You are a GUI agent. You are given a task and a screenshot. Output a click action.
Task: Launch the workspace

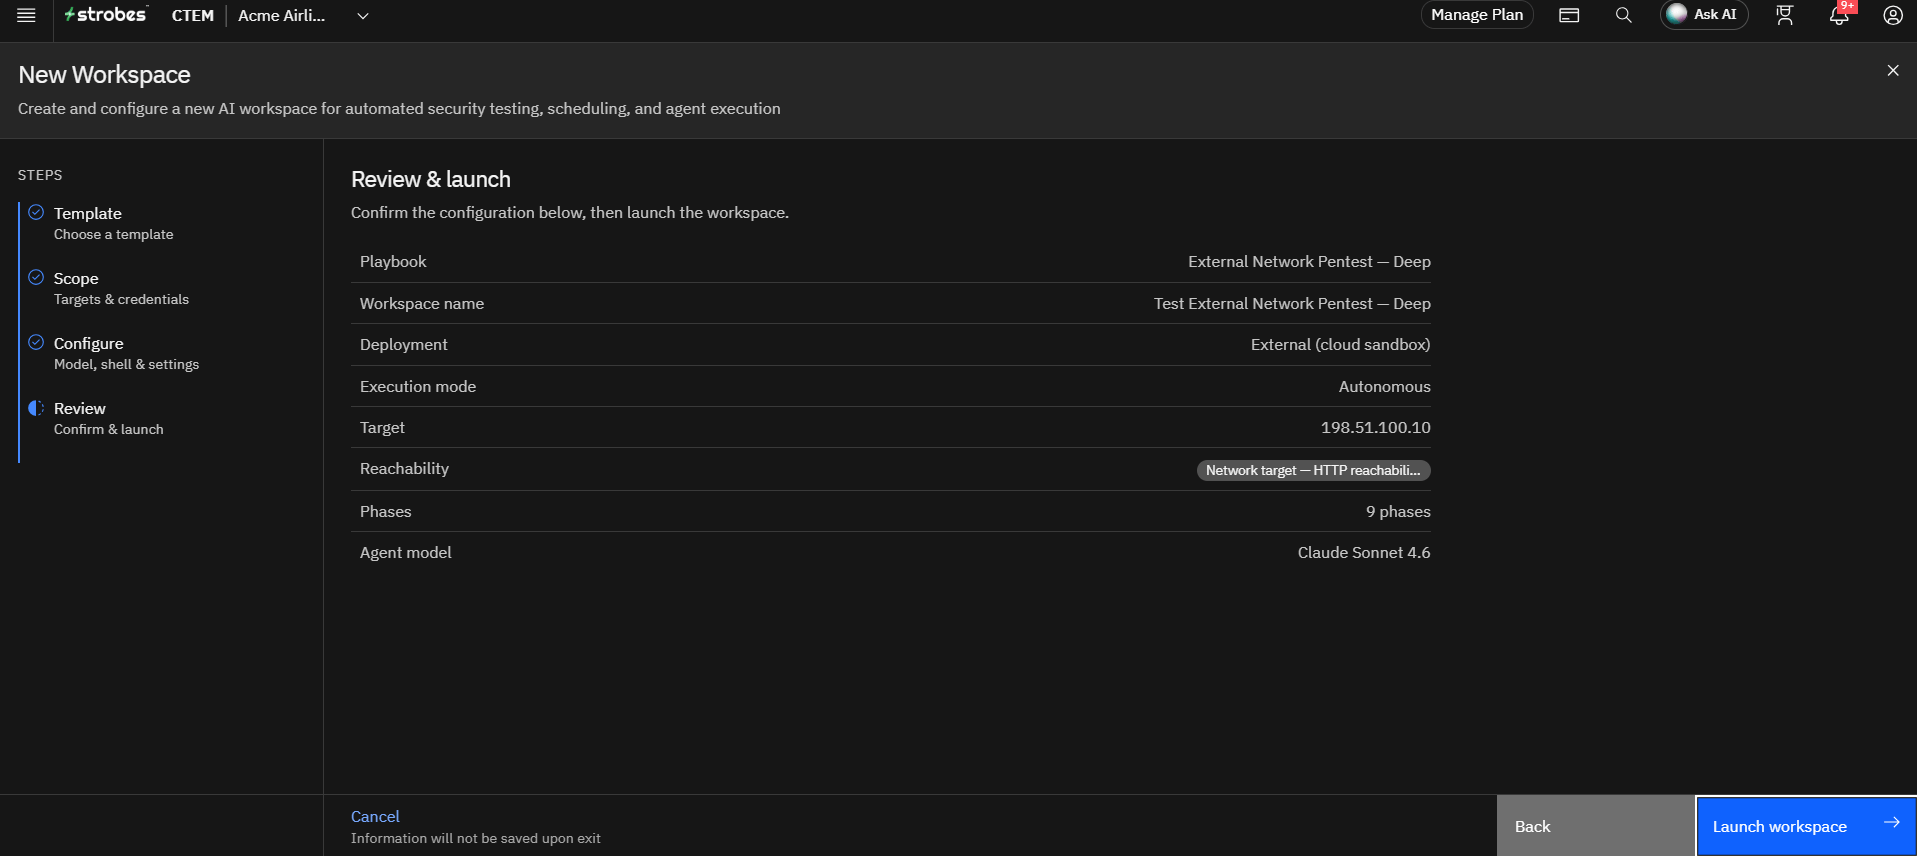1806,826
